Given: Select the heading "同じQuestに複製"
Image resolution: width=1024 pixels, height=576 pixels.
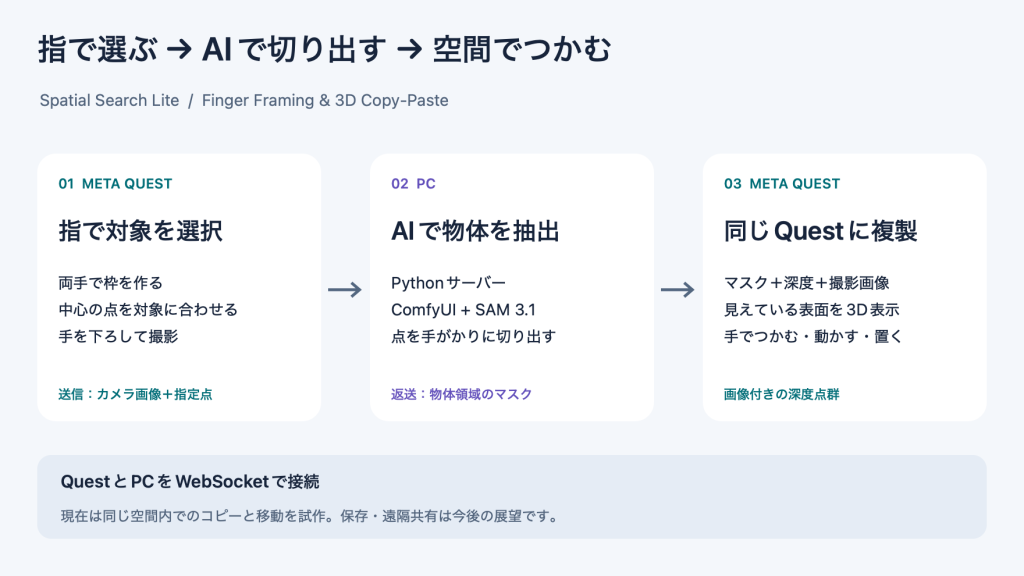Looking at the screenshot, I should click(x=821, y=231).
